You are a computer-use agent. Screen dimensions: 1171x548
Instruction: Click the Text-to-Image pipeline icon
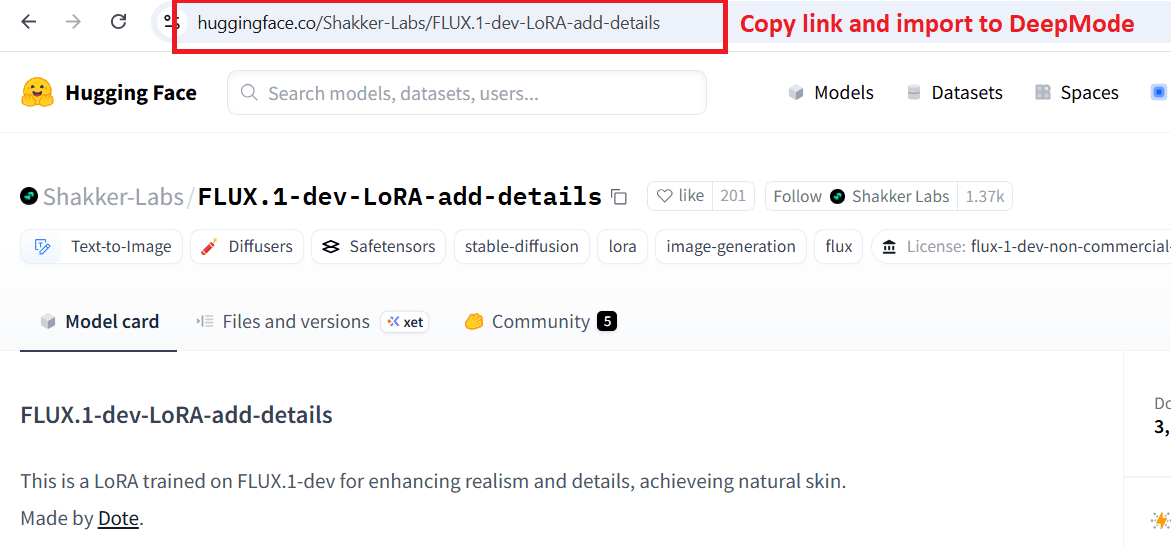click(43, 246)
